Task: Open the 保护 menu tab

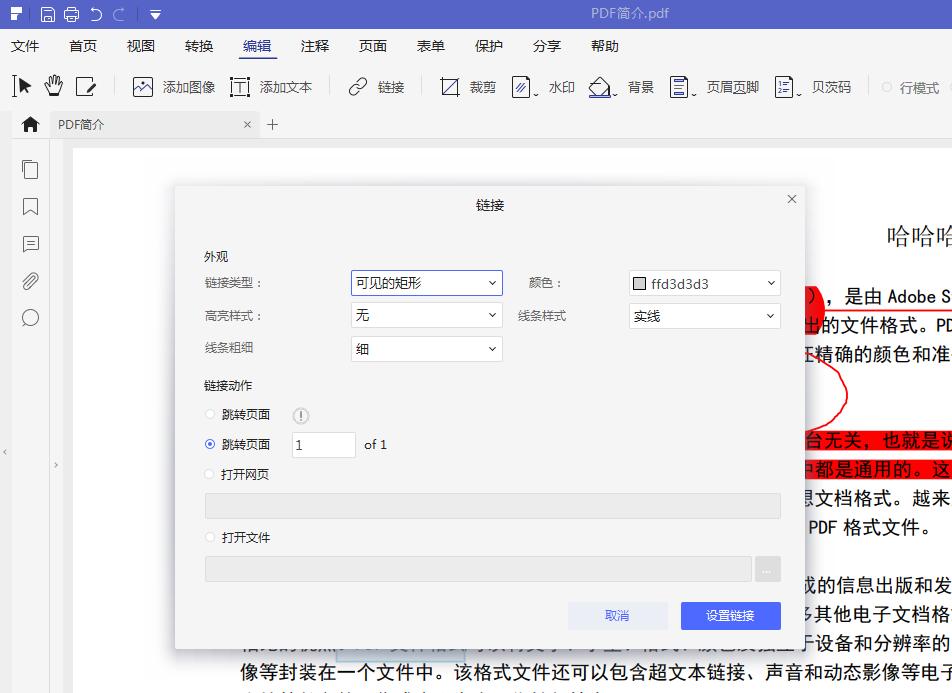Action: pyautogui.click(x=488, y=46)
